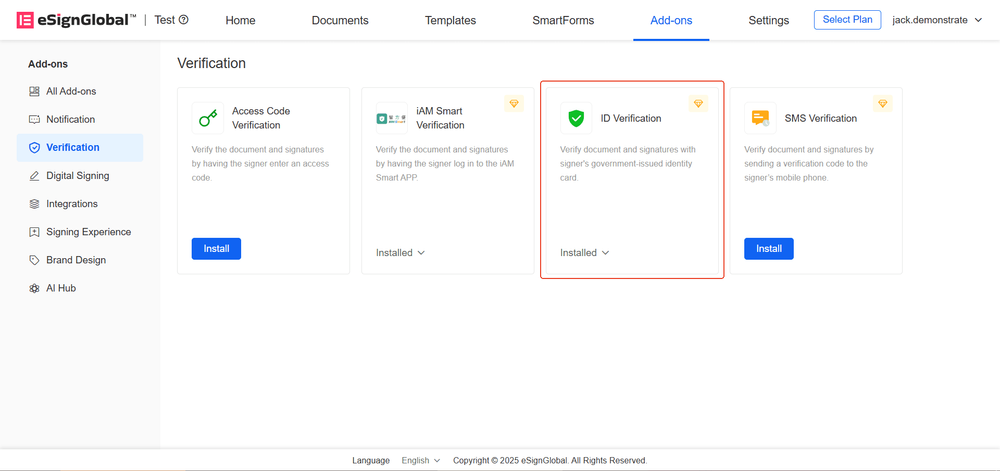Click the iAM Smart logo icon

tap(392, 119)
